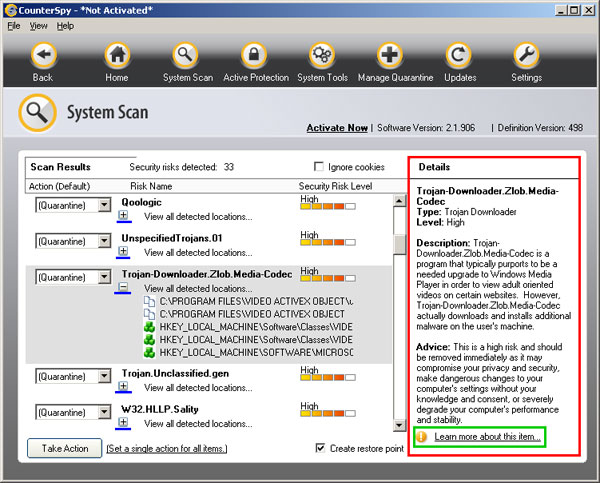The width and height of the screenshot is (600, 483).
Task: Open the Home toolbar icon
Action: [x=117, y=55]
